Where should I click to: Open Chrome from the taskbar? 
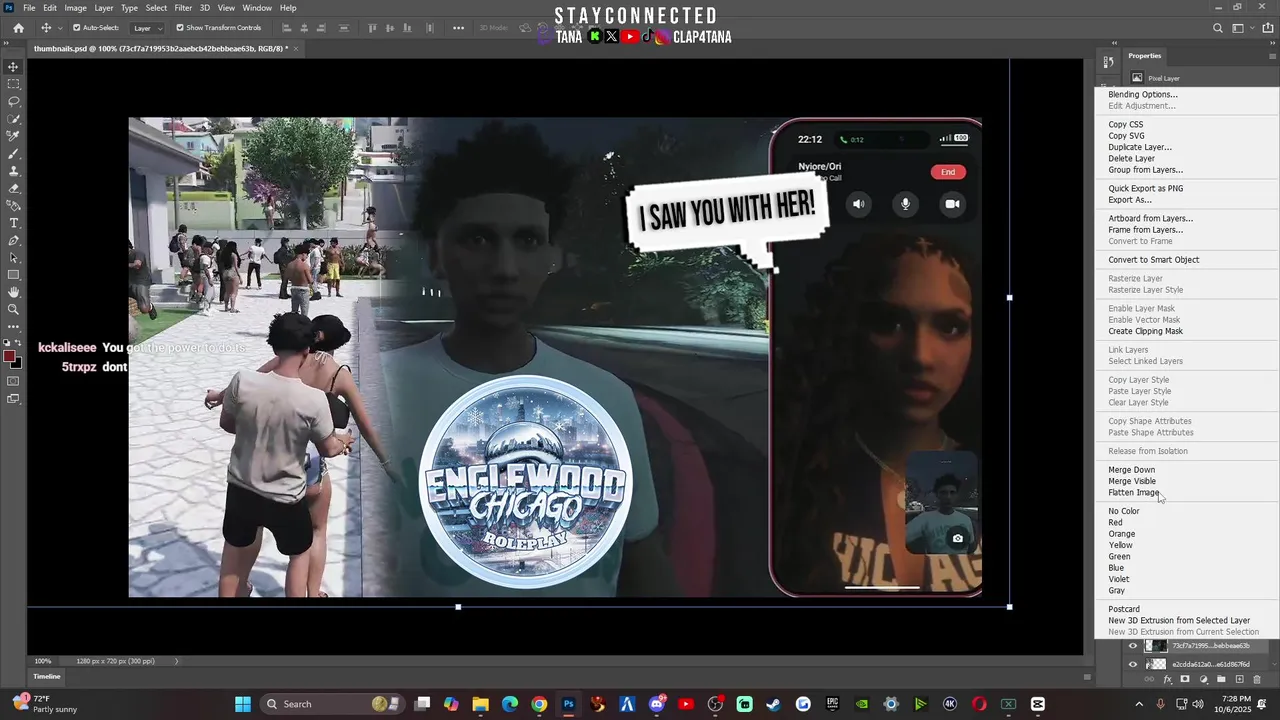(x=539, y=704)
